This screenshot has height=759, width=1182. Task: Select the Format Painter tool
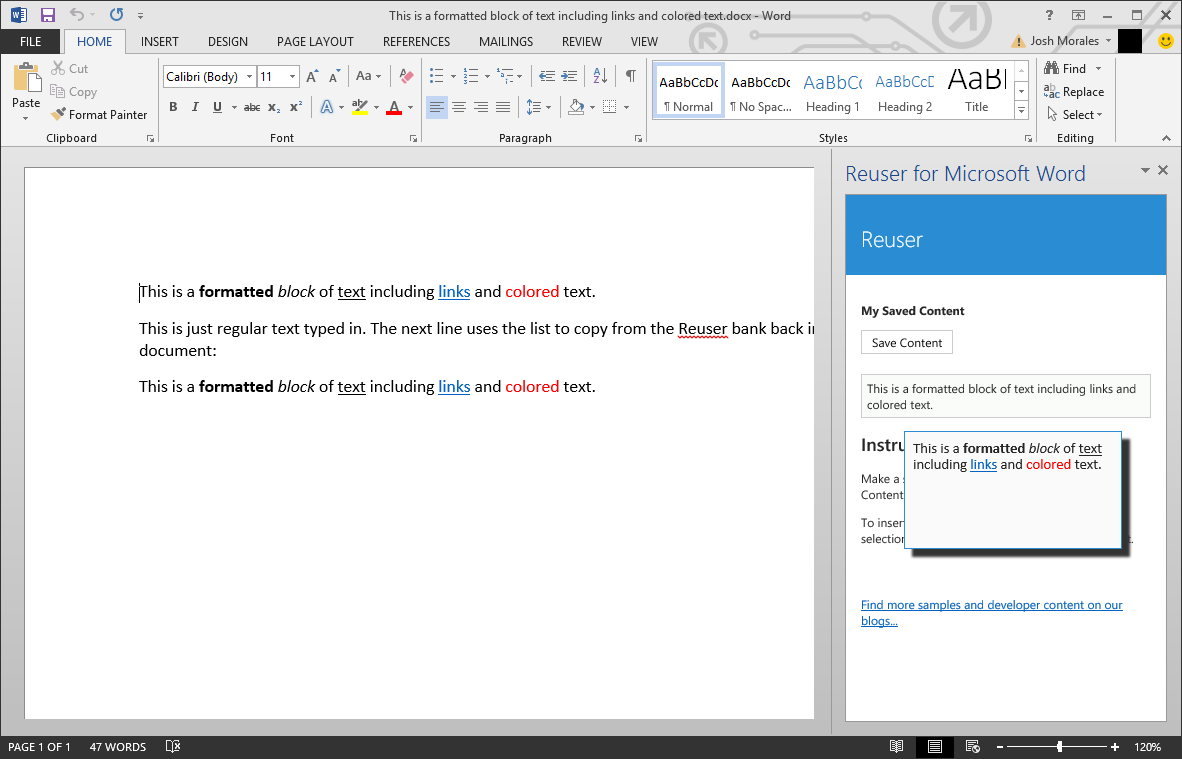tap(99, 114)
